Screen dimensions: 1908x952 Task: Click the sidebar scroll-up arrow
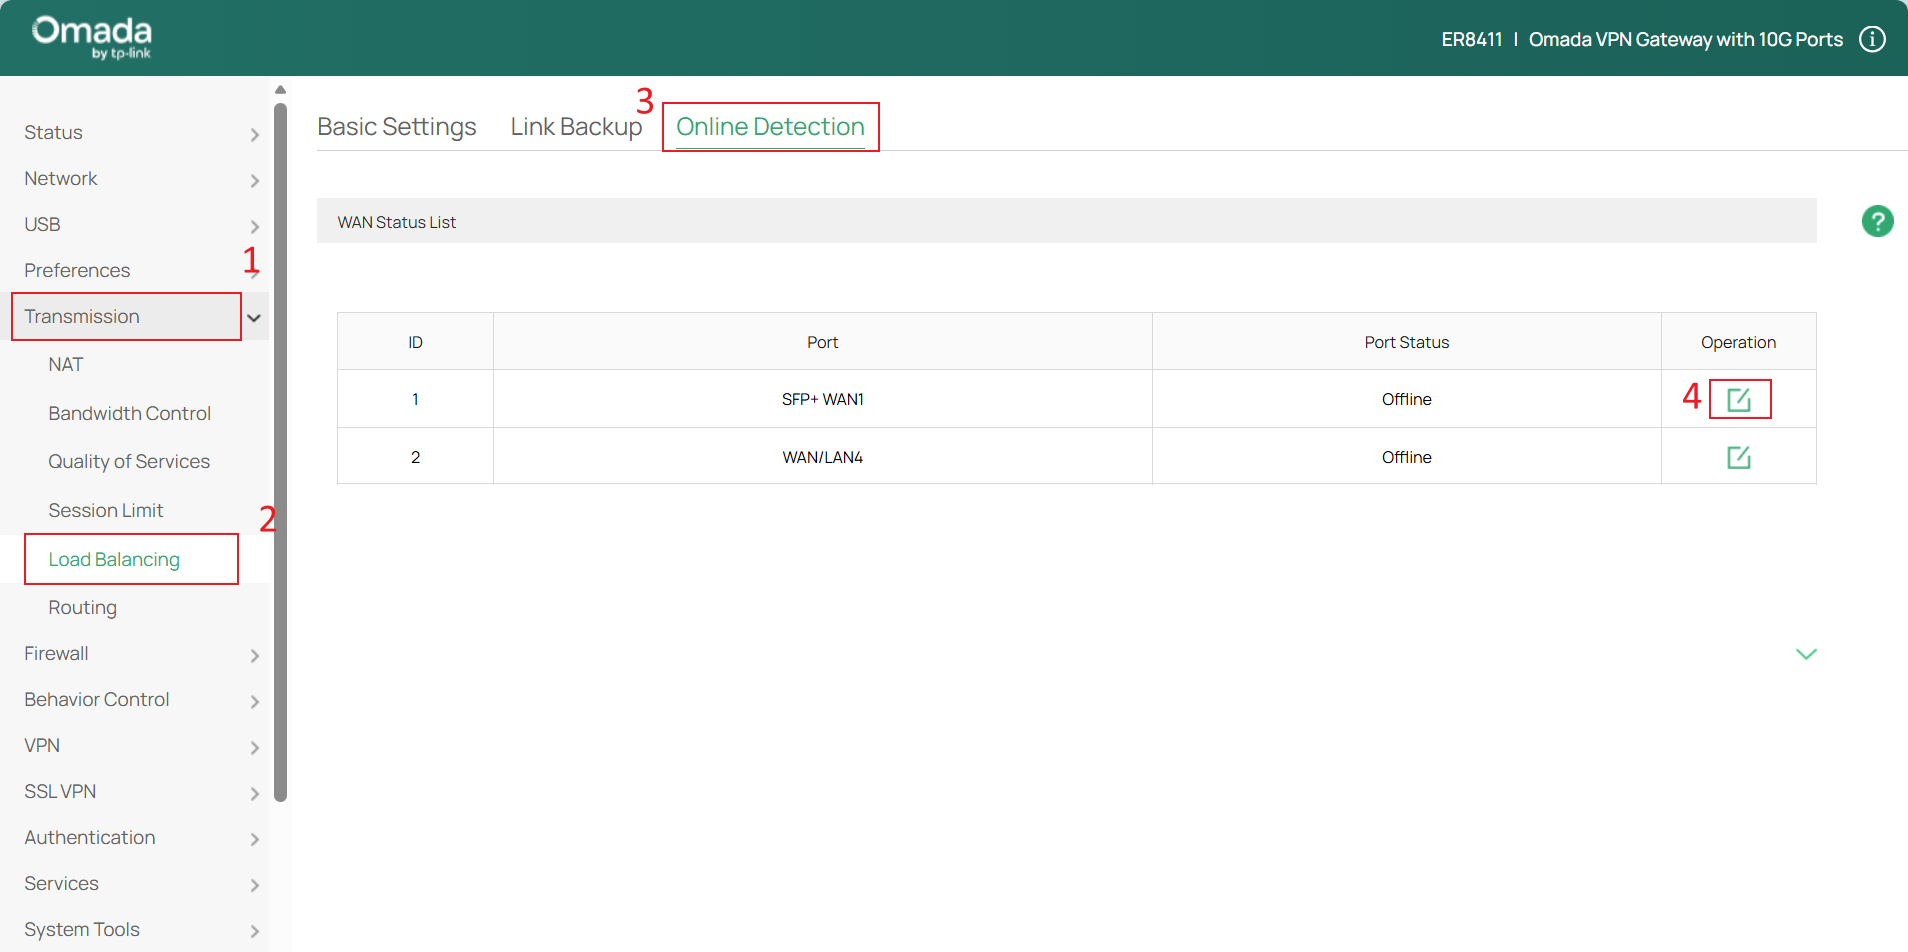point(280,90)
